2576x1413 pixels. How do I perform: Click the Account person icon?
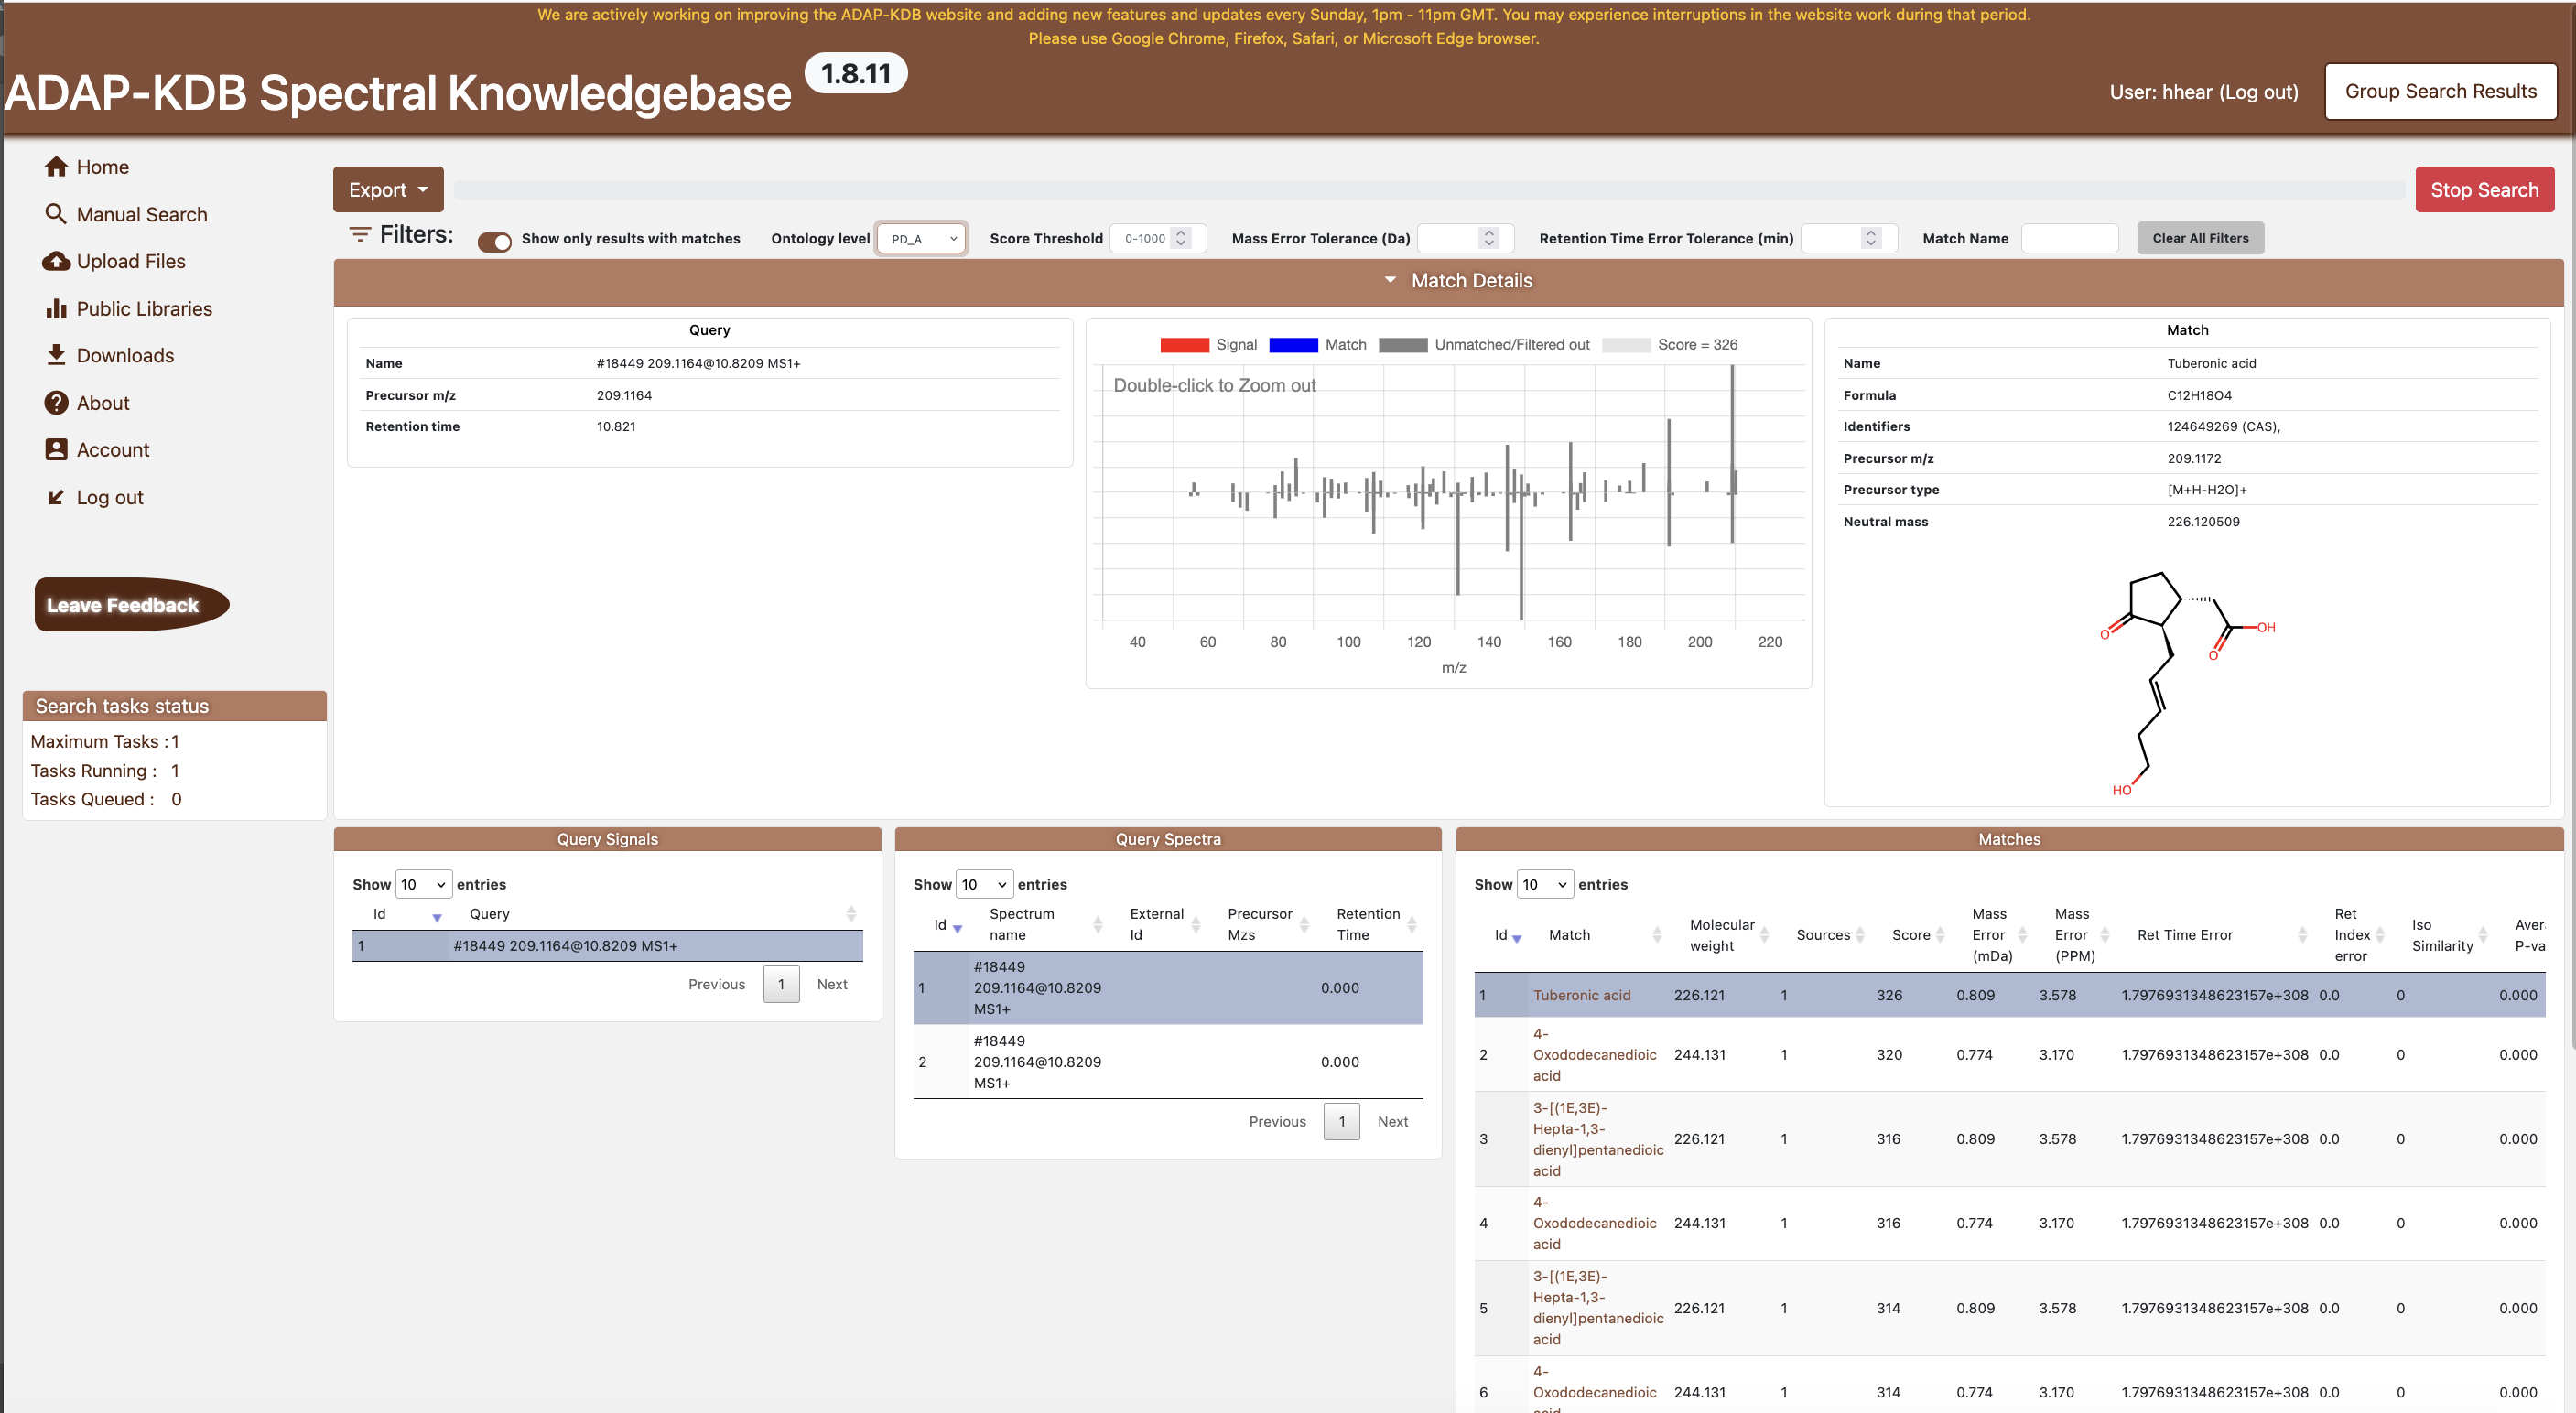(x=56, y=450)
